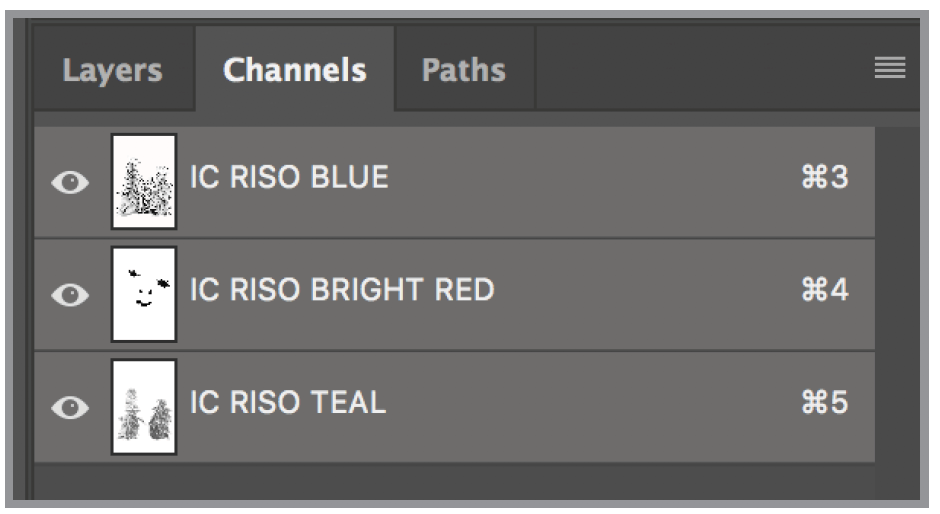Open the Paths tab
940x514 pixels.
(463, 70)
